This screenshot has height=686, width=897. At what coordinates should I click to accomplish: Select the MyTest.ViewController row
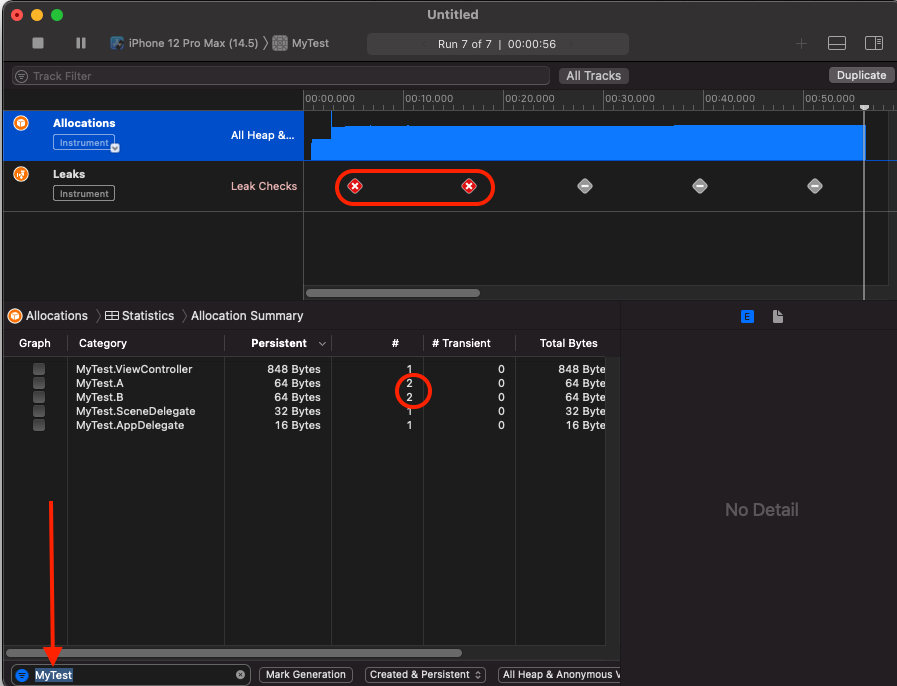tap(305, 369)
